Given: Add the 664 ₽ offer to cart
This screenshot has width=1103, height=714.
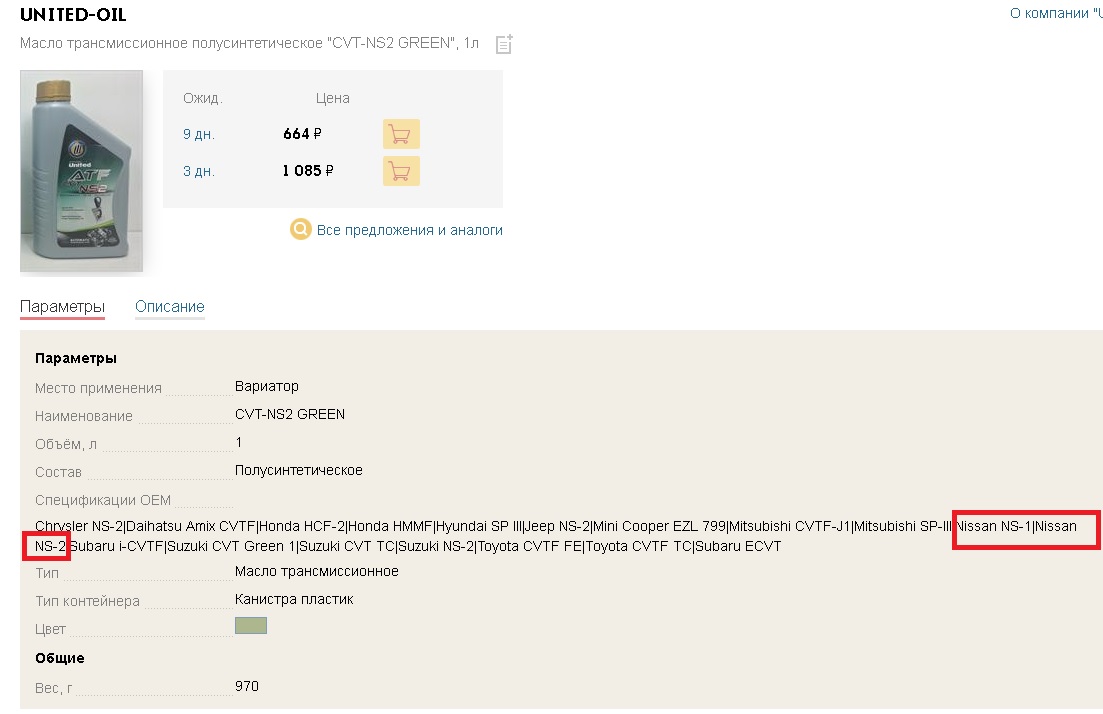Looking at the screenshot, I should (x=401, y=134).
